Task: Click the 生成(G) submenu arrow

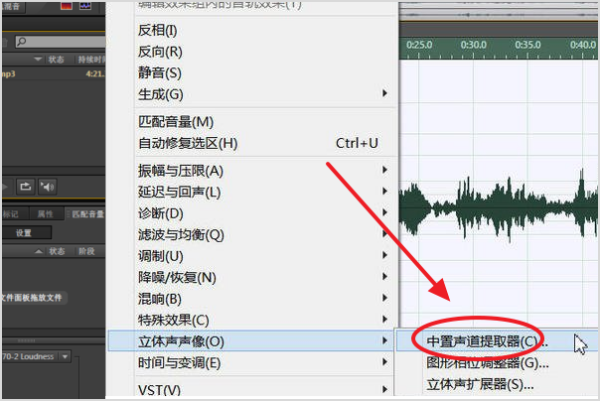Action: point(385,93)
